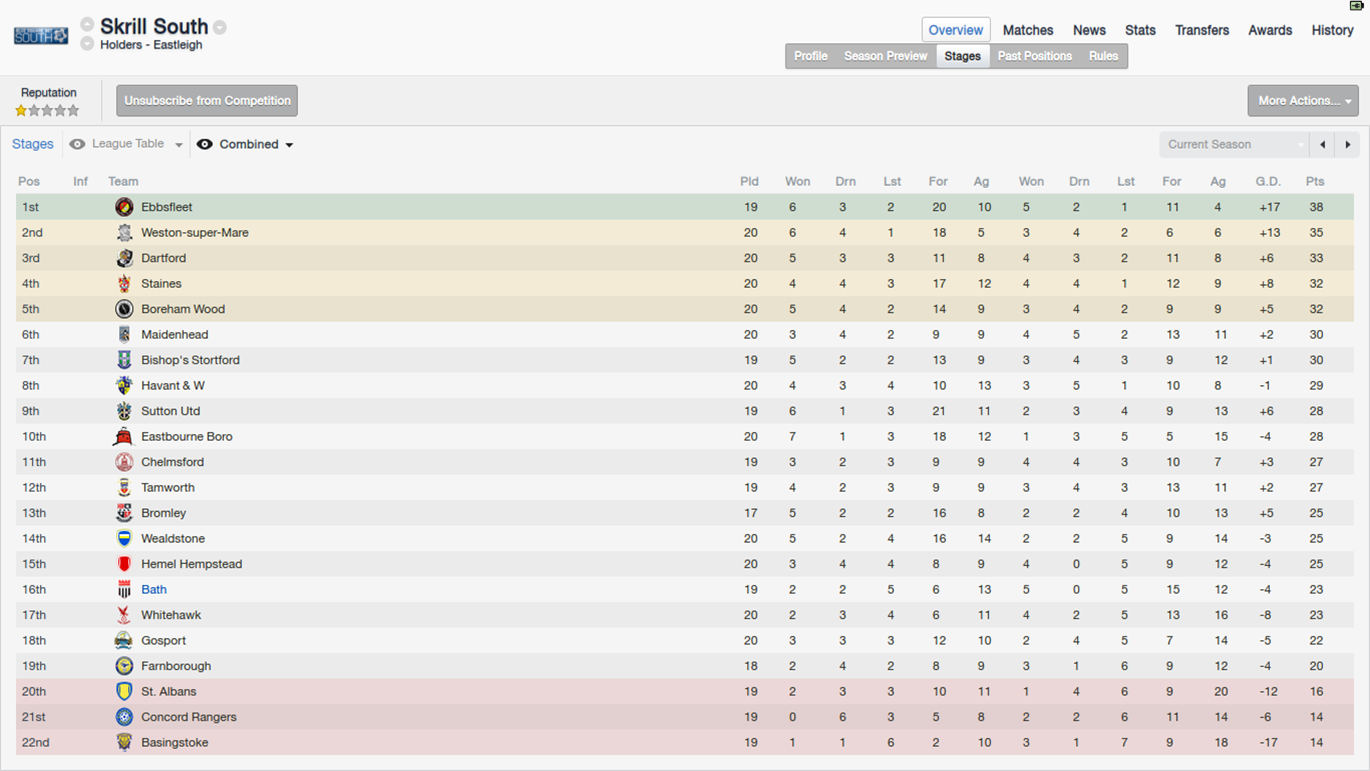Click Unsubscribe from Competition button
Image resolution: width=1370 pixels, height=771 pixels.
point(207,101)
